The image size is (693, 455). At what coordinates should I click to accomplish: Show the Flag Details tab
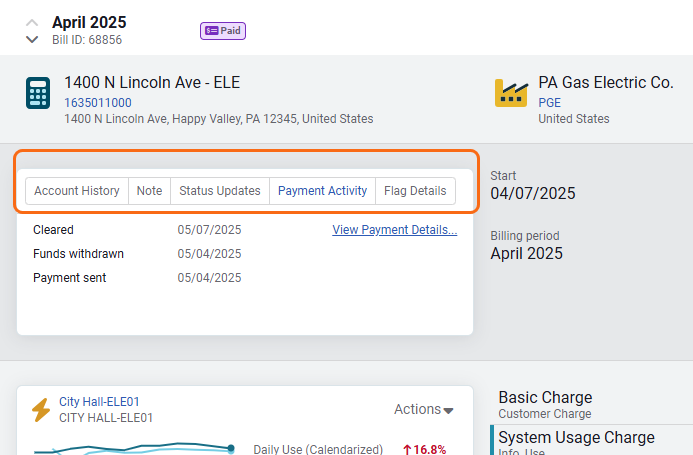[415, 191]
